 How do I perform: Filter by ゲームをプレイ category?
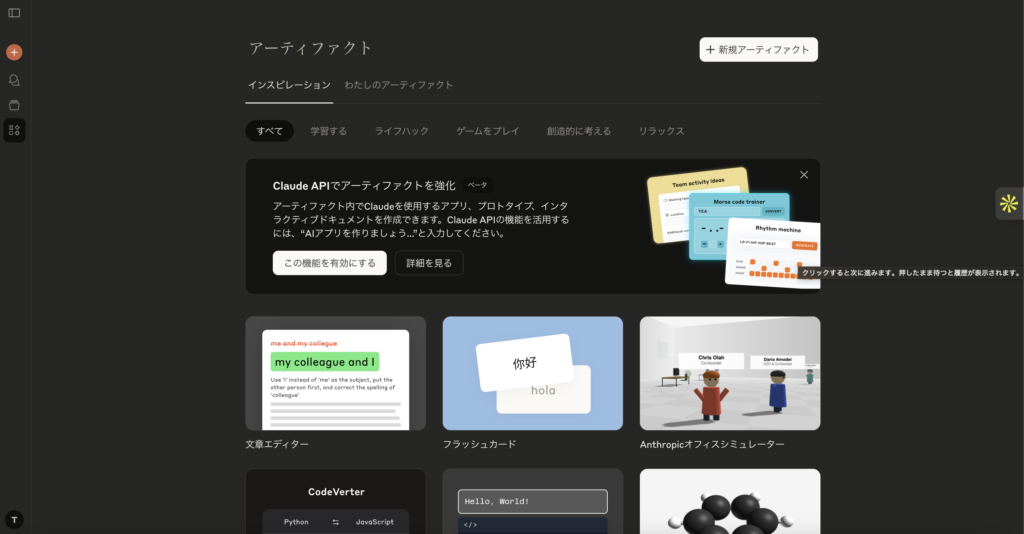pyautogui.click(x=487, y=131)
